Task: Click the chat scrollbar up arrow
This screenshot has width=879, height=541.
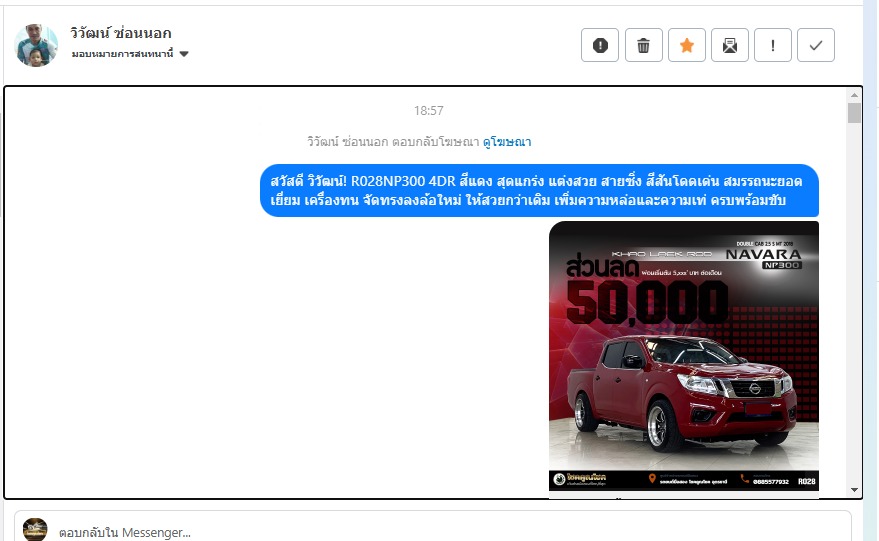Action: click(x=854, y=95)
